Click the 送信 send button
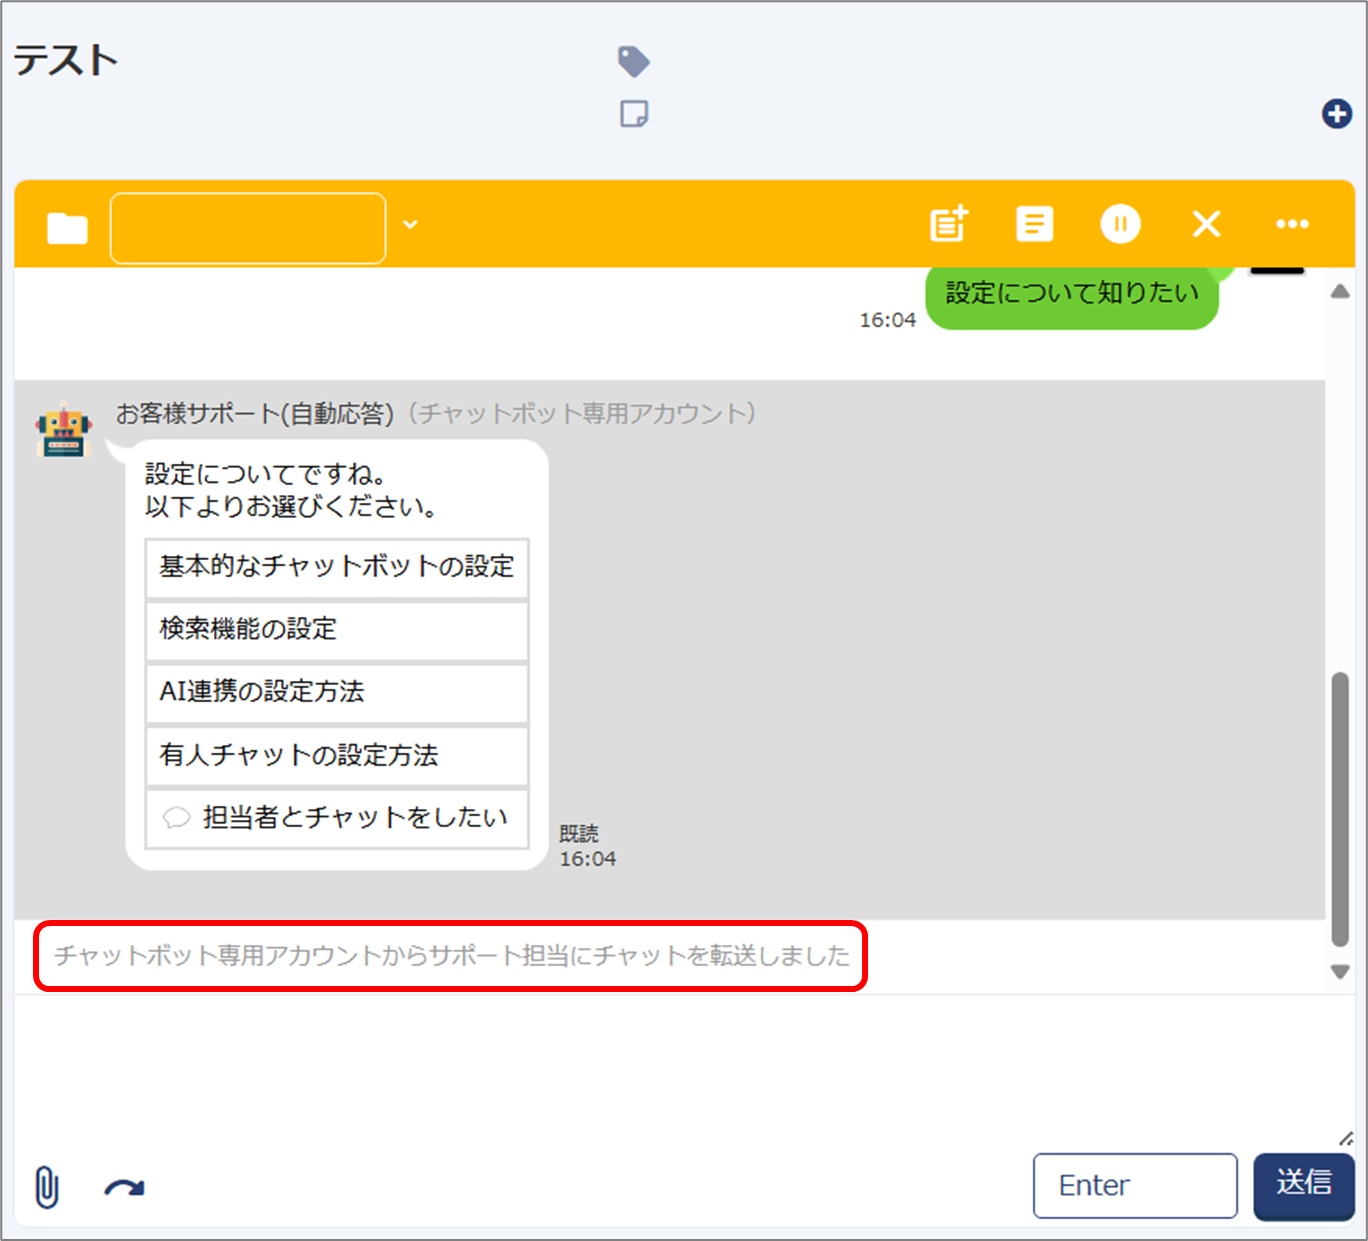Image resolution: width=1368 pixels, height=1241 pixels. coord(1304,1186)
